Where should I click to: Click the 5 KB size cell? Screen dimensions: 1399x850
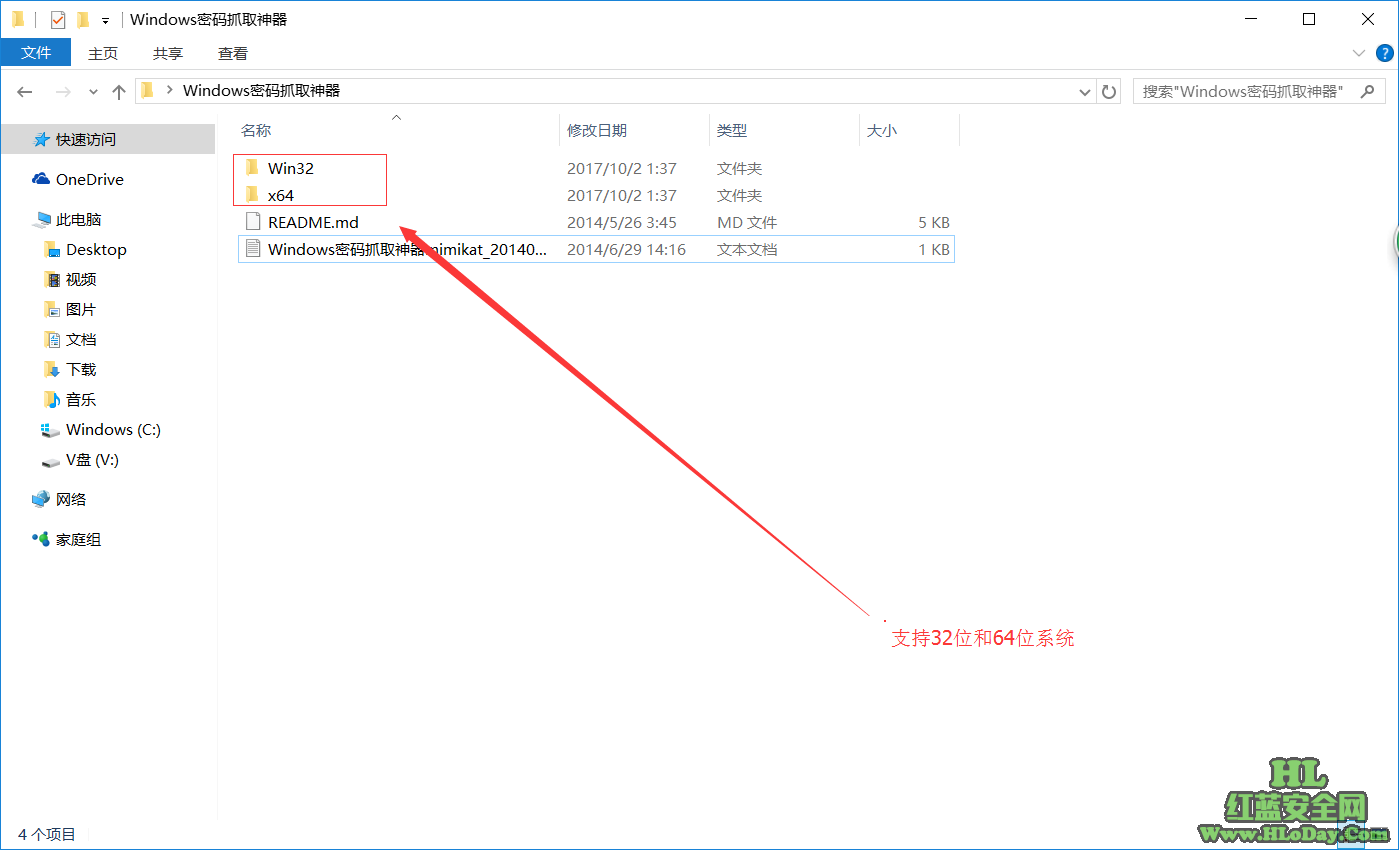pyautogui.click(x=934, y=223)
